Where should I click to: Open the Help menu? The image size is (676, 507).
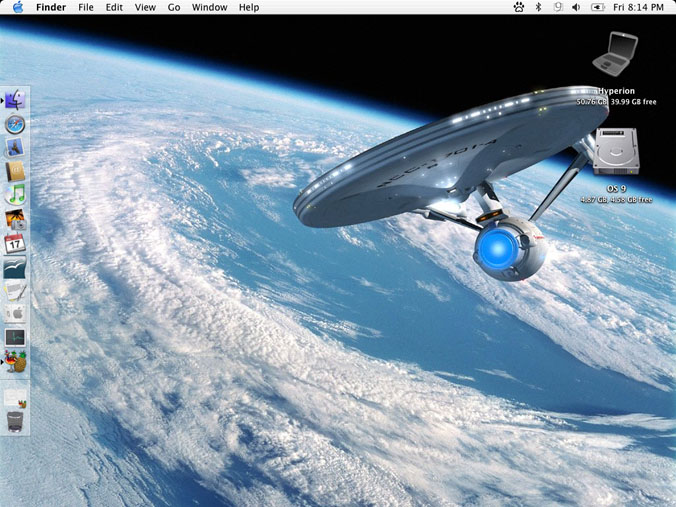click(x=249, y=7)
